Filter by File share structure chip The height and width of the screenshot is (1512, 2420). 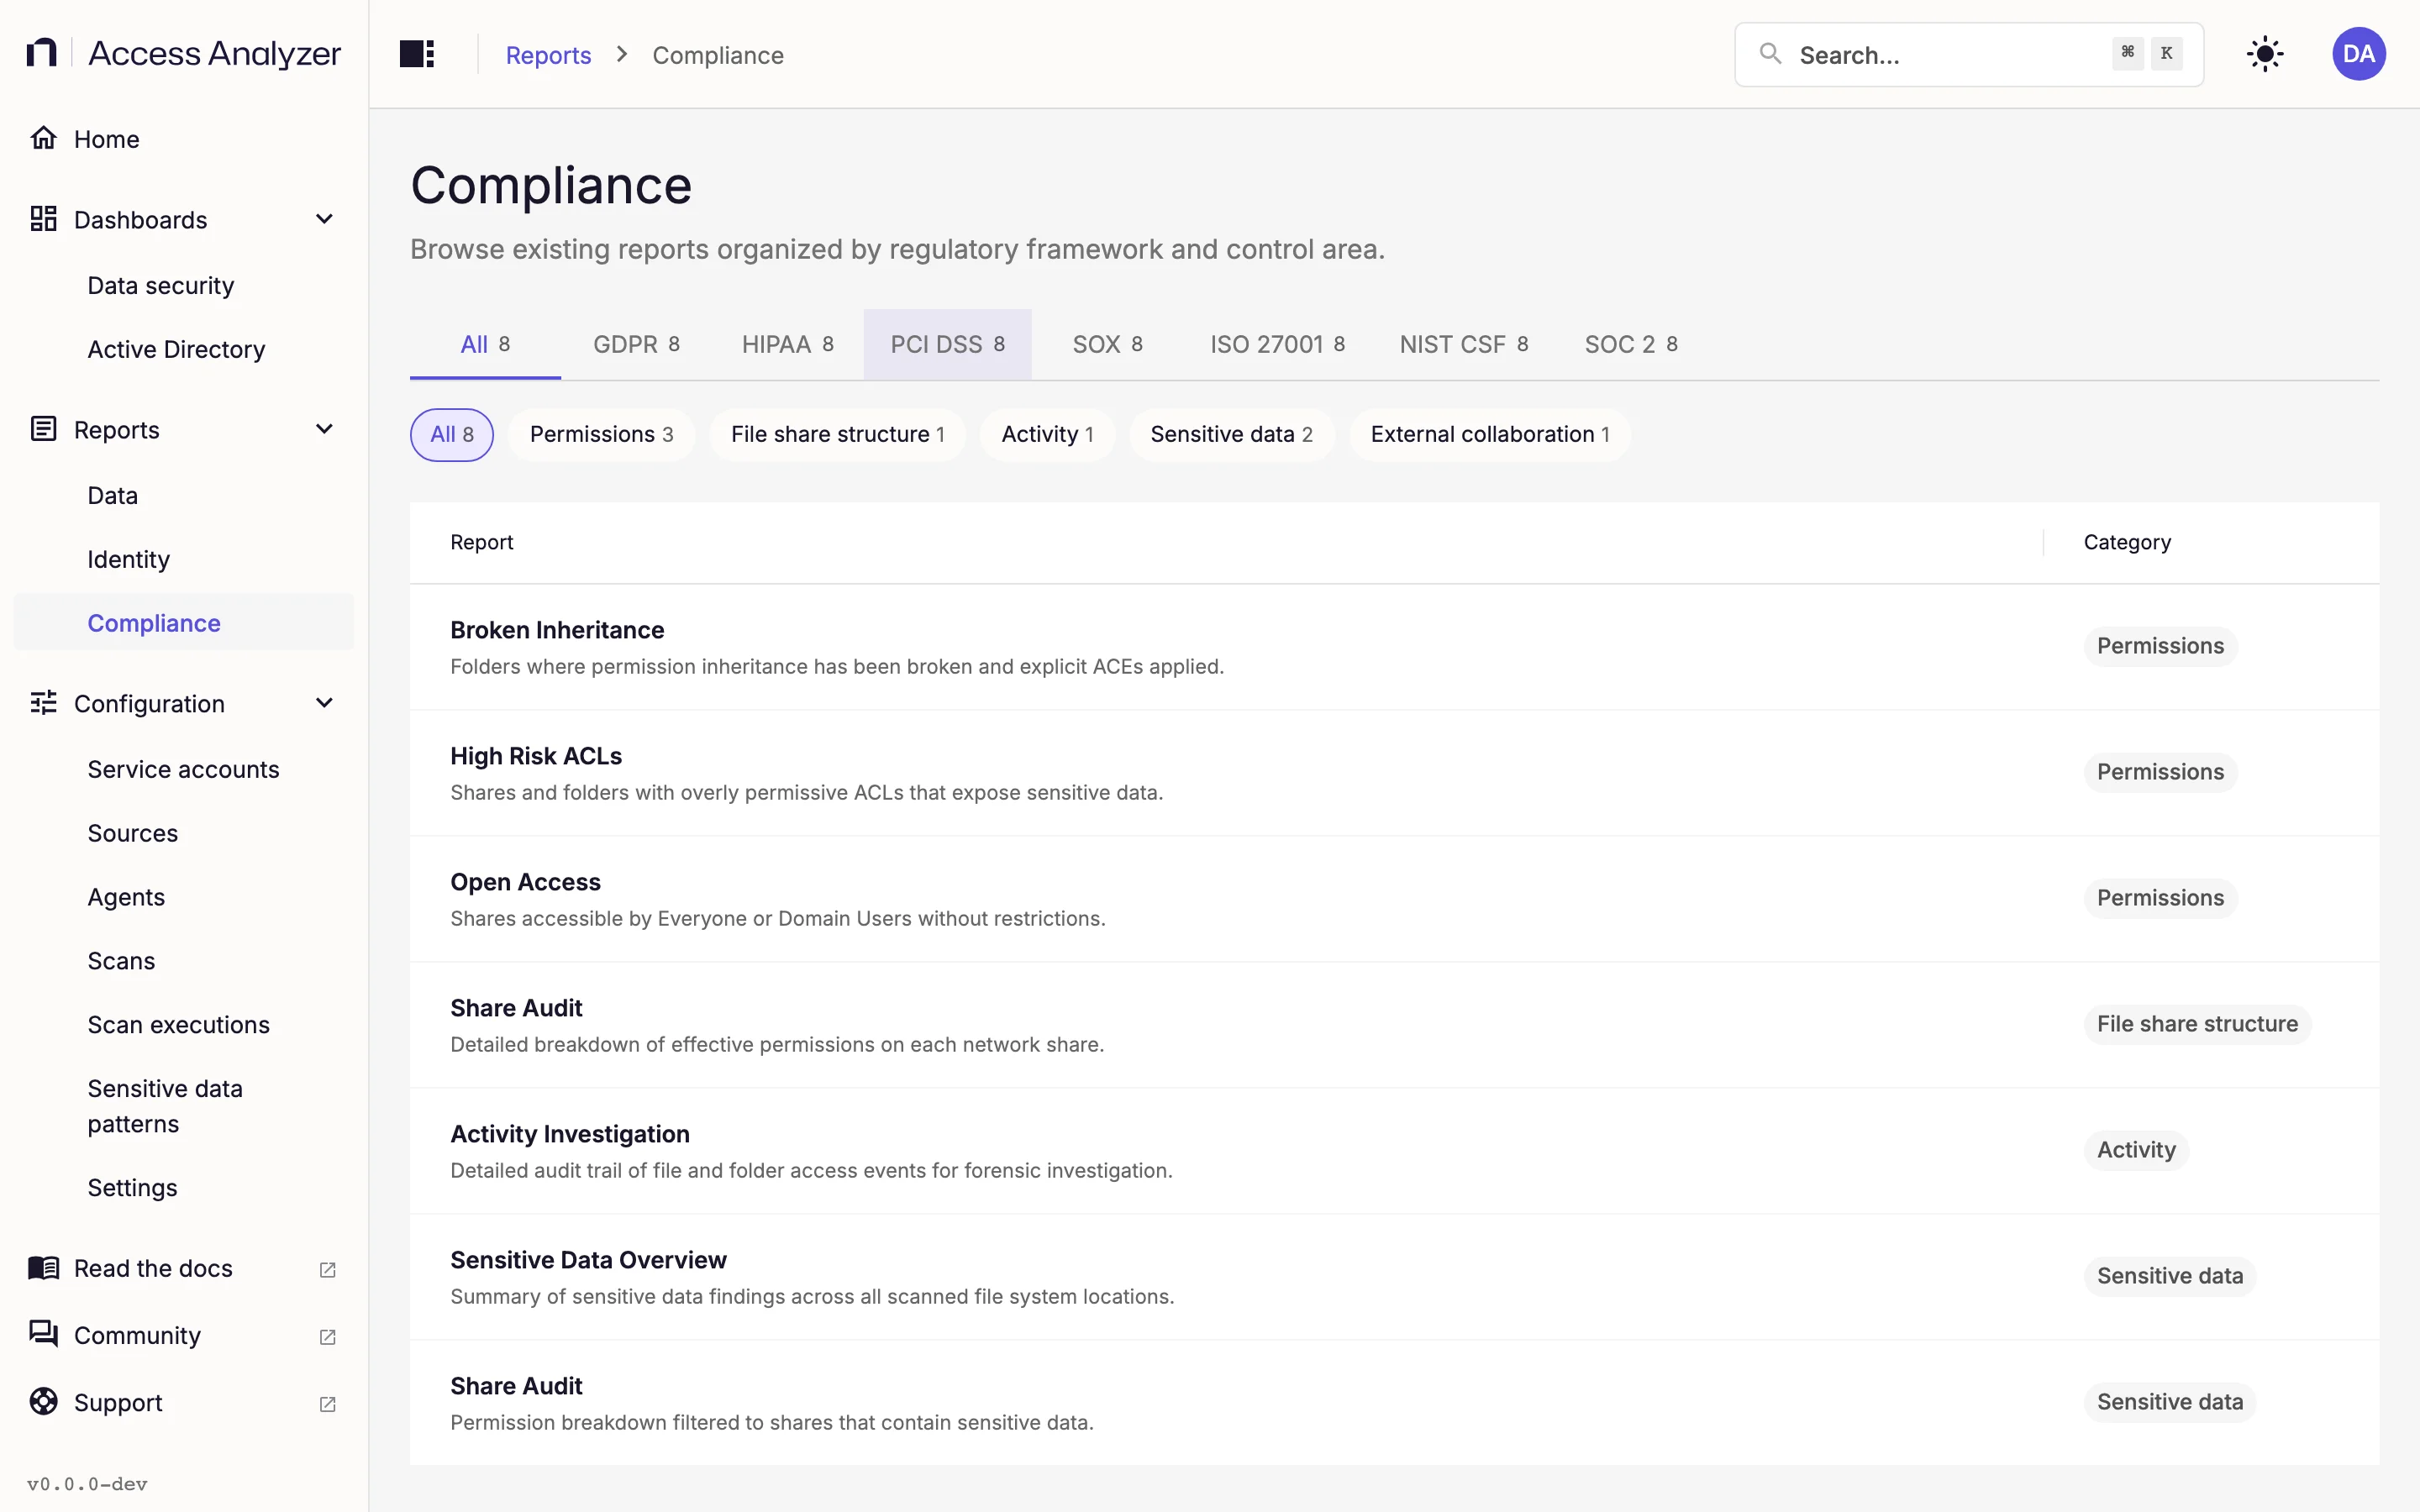[x=837, y=434]
